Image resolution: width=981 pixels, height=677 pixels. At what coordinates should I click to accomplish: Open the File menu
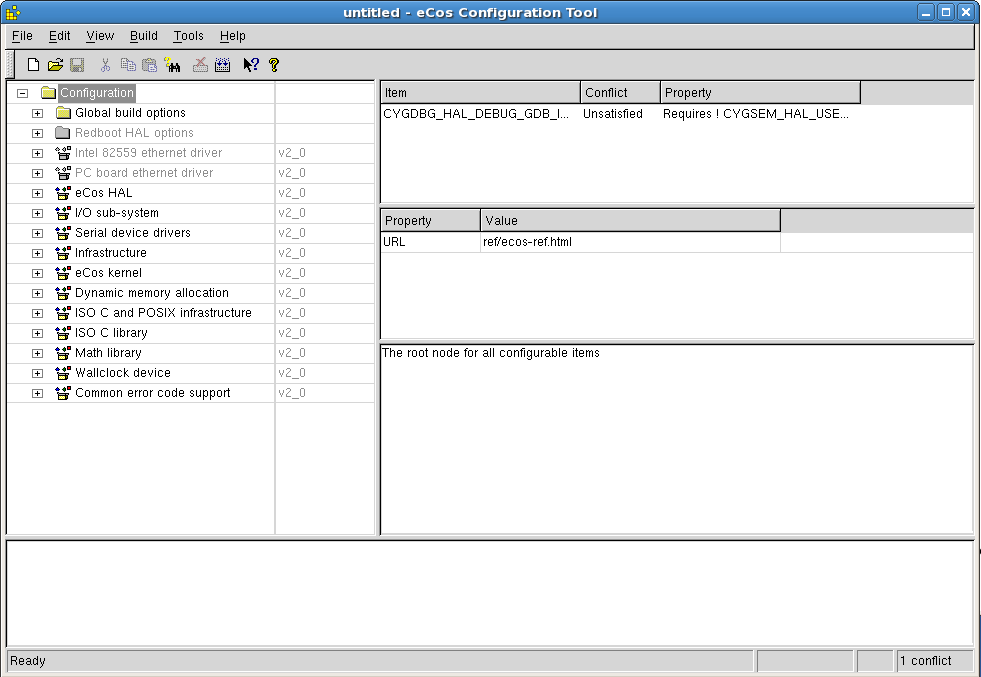tap(22, 36)
